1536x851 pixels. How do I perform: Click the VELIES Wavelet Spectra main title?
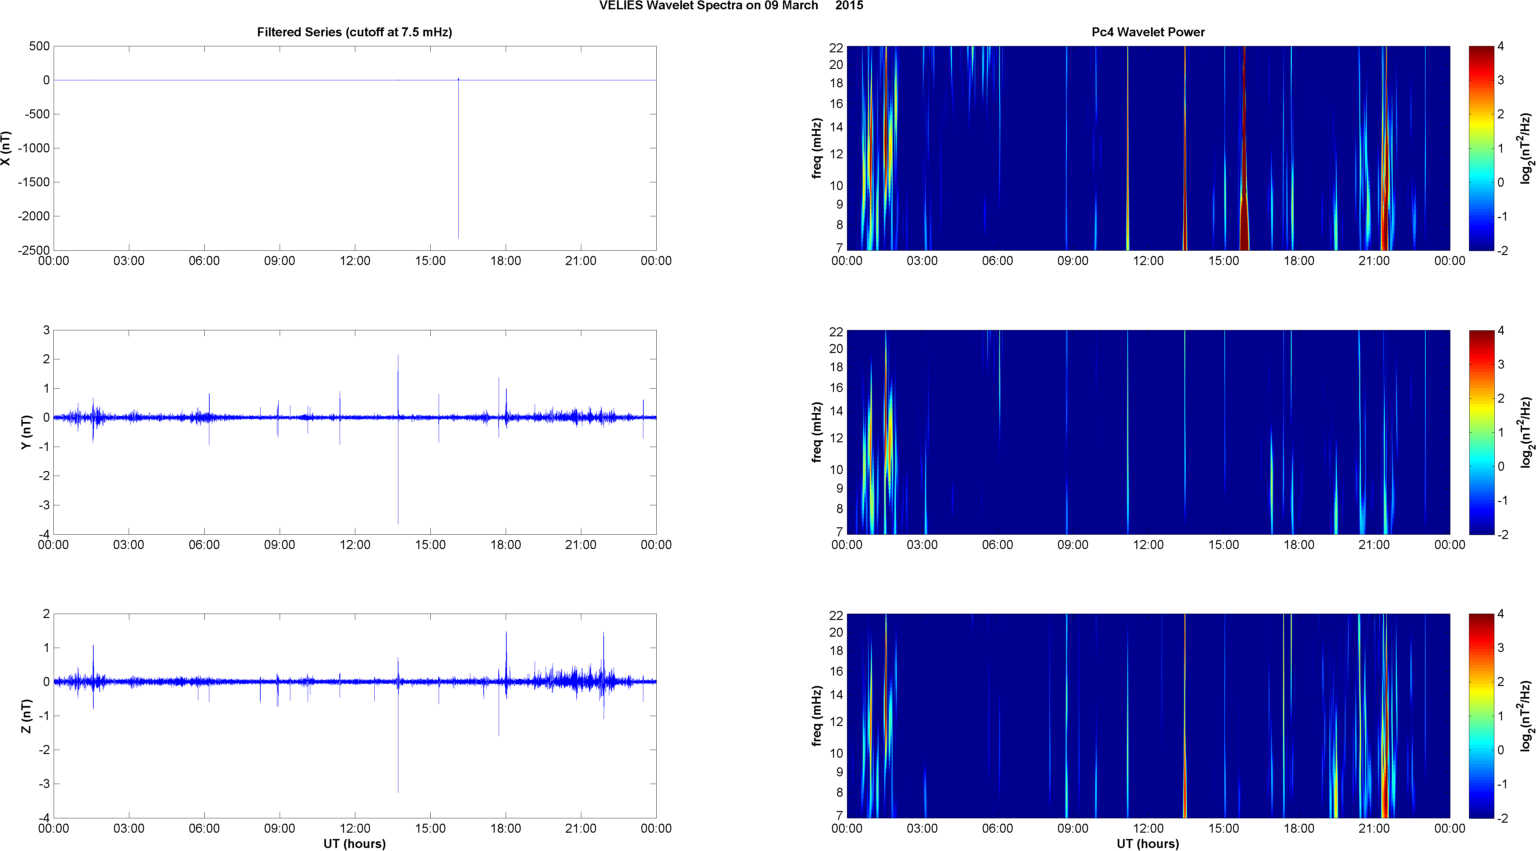731,6
